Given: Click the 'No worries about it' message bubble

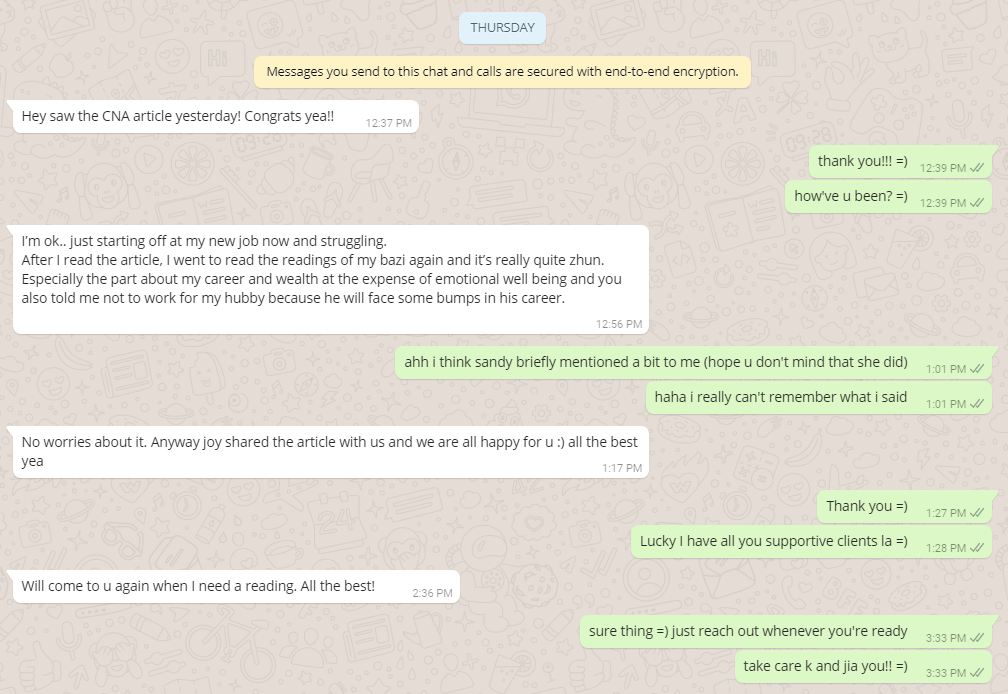Looking at the screenshot, I should pyautogui.click(x=330, y=452).
